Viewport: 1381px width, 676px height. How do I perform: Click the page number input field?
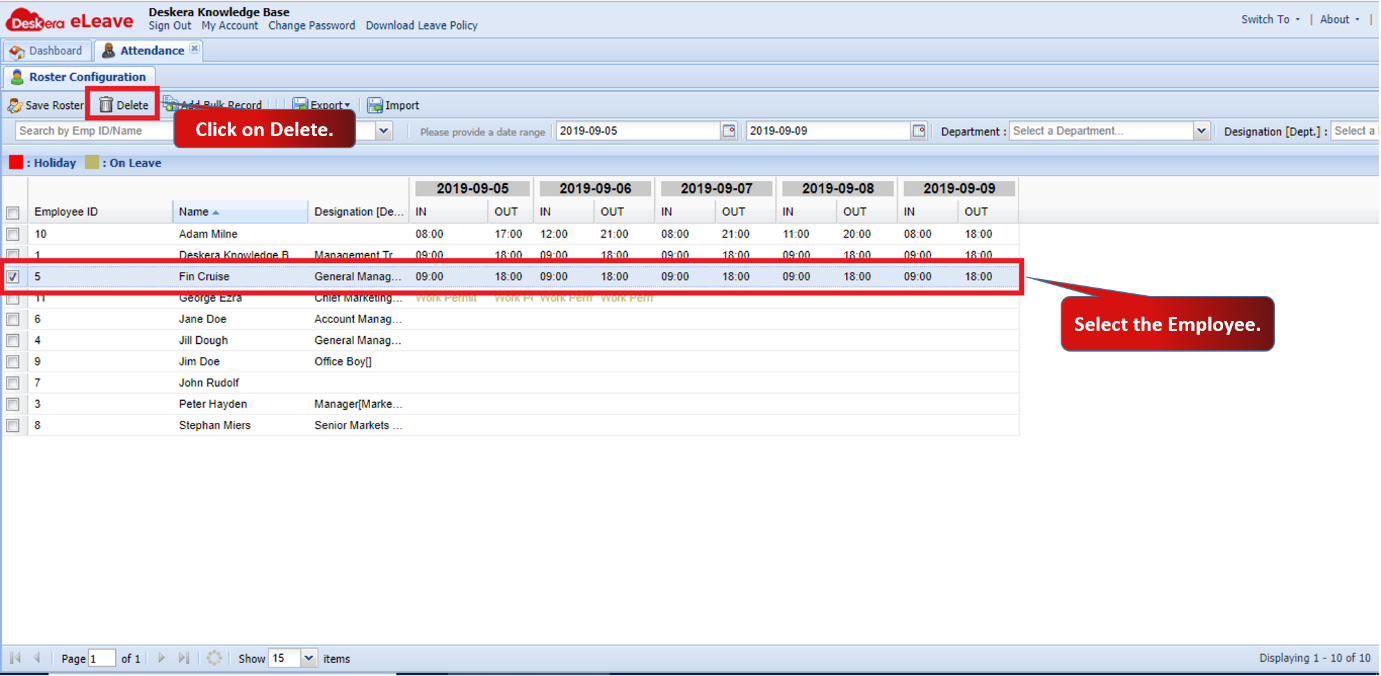(x=102, y=659)
